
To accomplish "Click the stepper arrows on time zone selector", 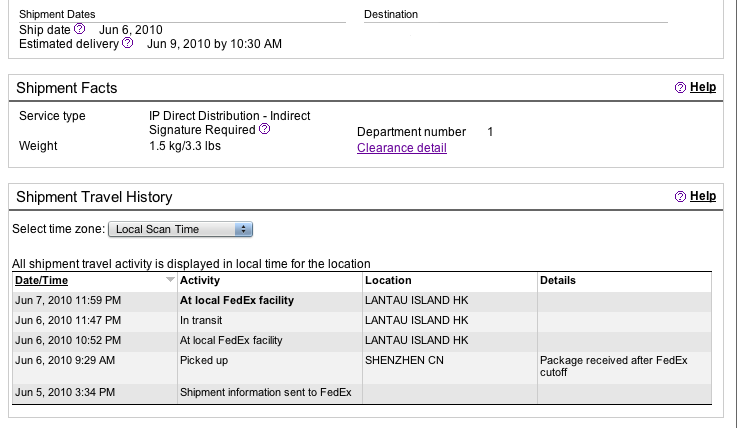I will coord(244,229).
